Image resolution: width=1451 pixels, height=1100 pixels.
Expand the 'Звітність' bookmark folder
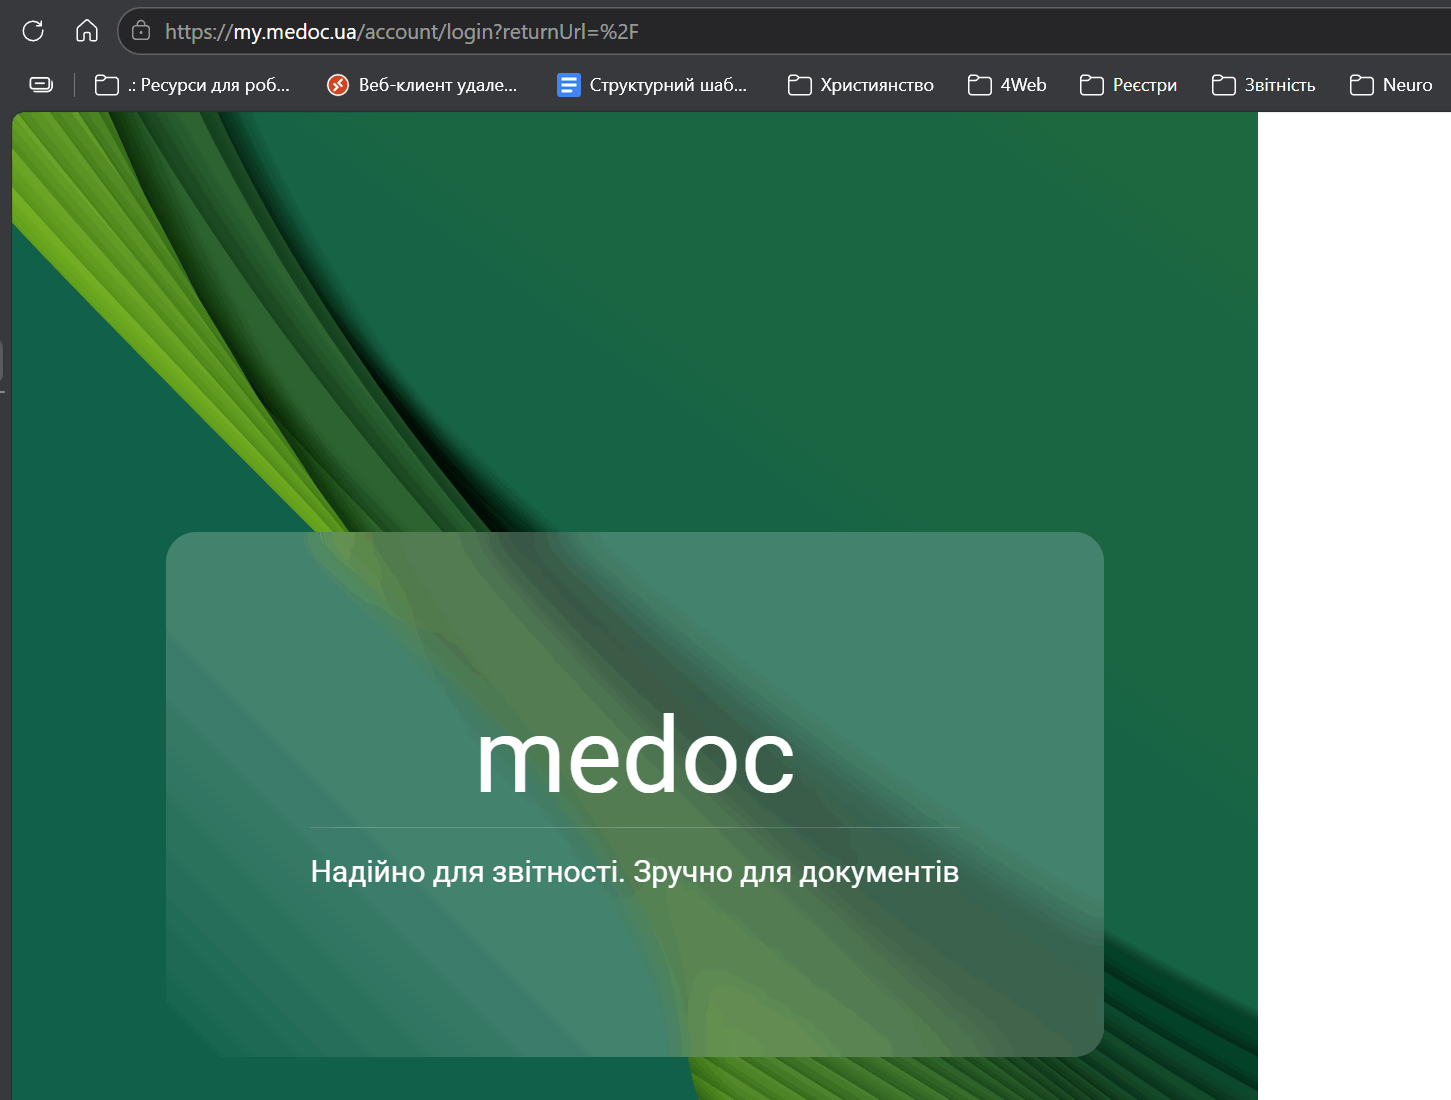pos(1263,85)
